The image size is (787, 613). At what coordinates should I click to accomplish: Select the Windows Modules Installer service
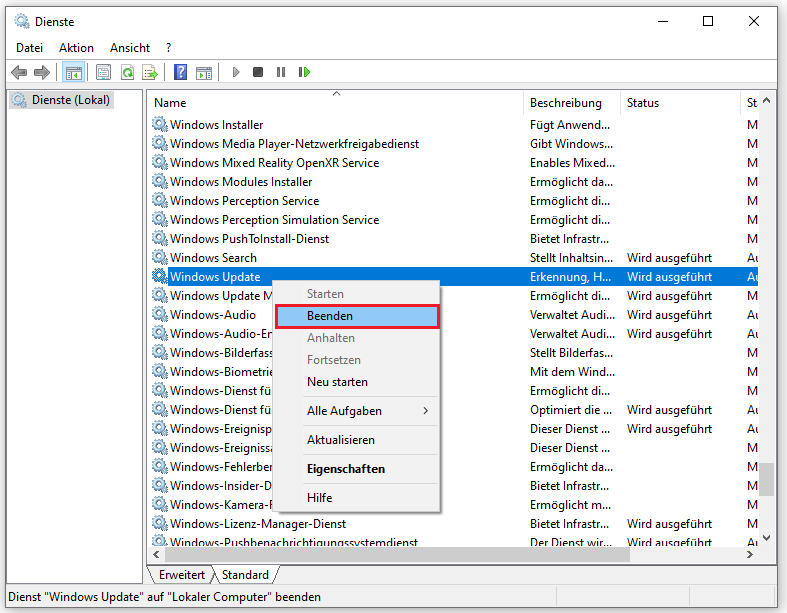pyautogui.click(x=241, y=182)
